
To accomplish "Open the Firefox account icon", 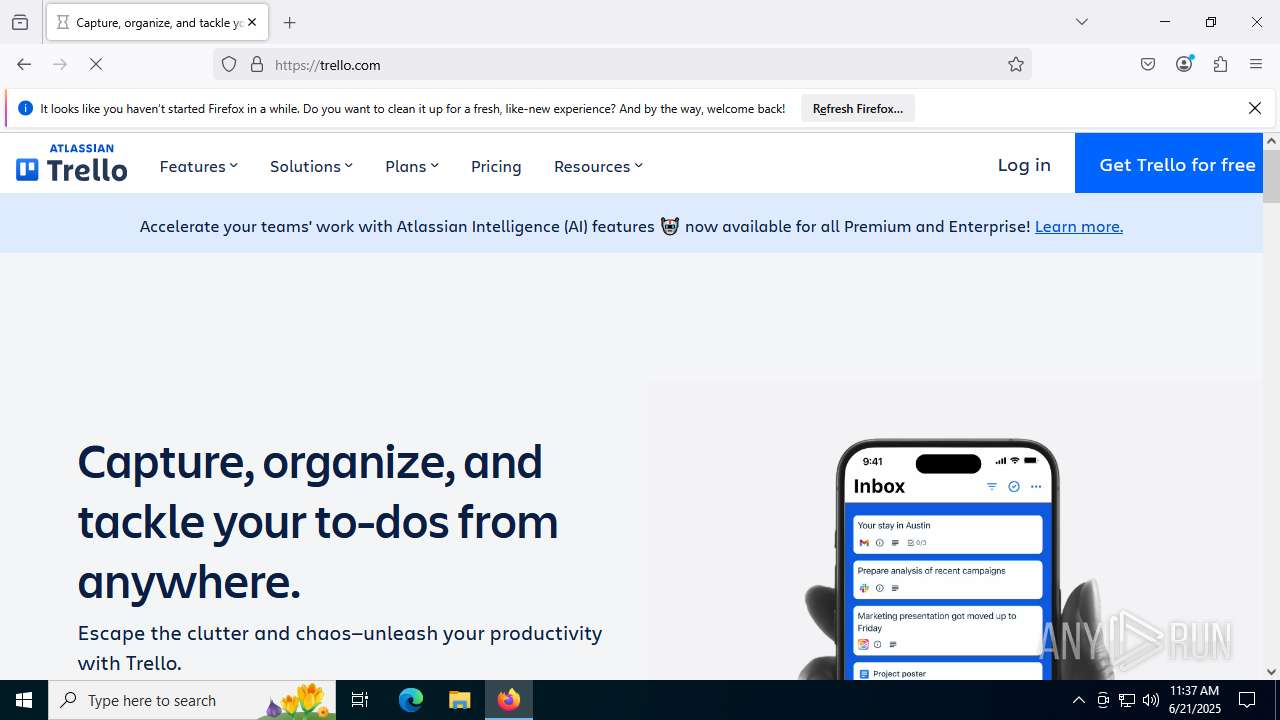I will pos(1184,64).
